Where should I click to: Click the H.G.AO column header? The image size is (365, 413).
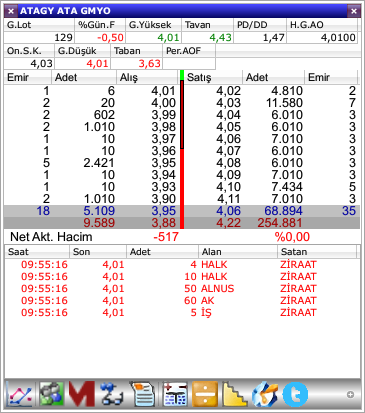coord(322,25)
